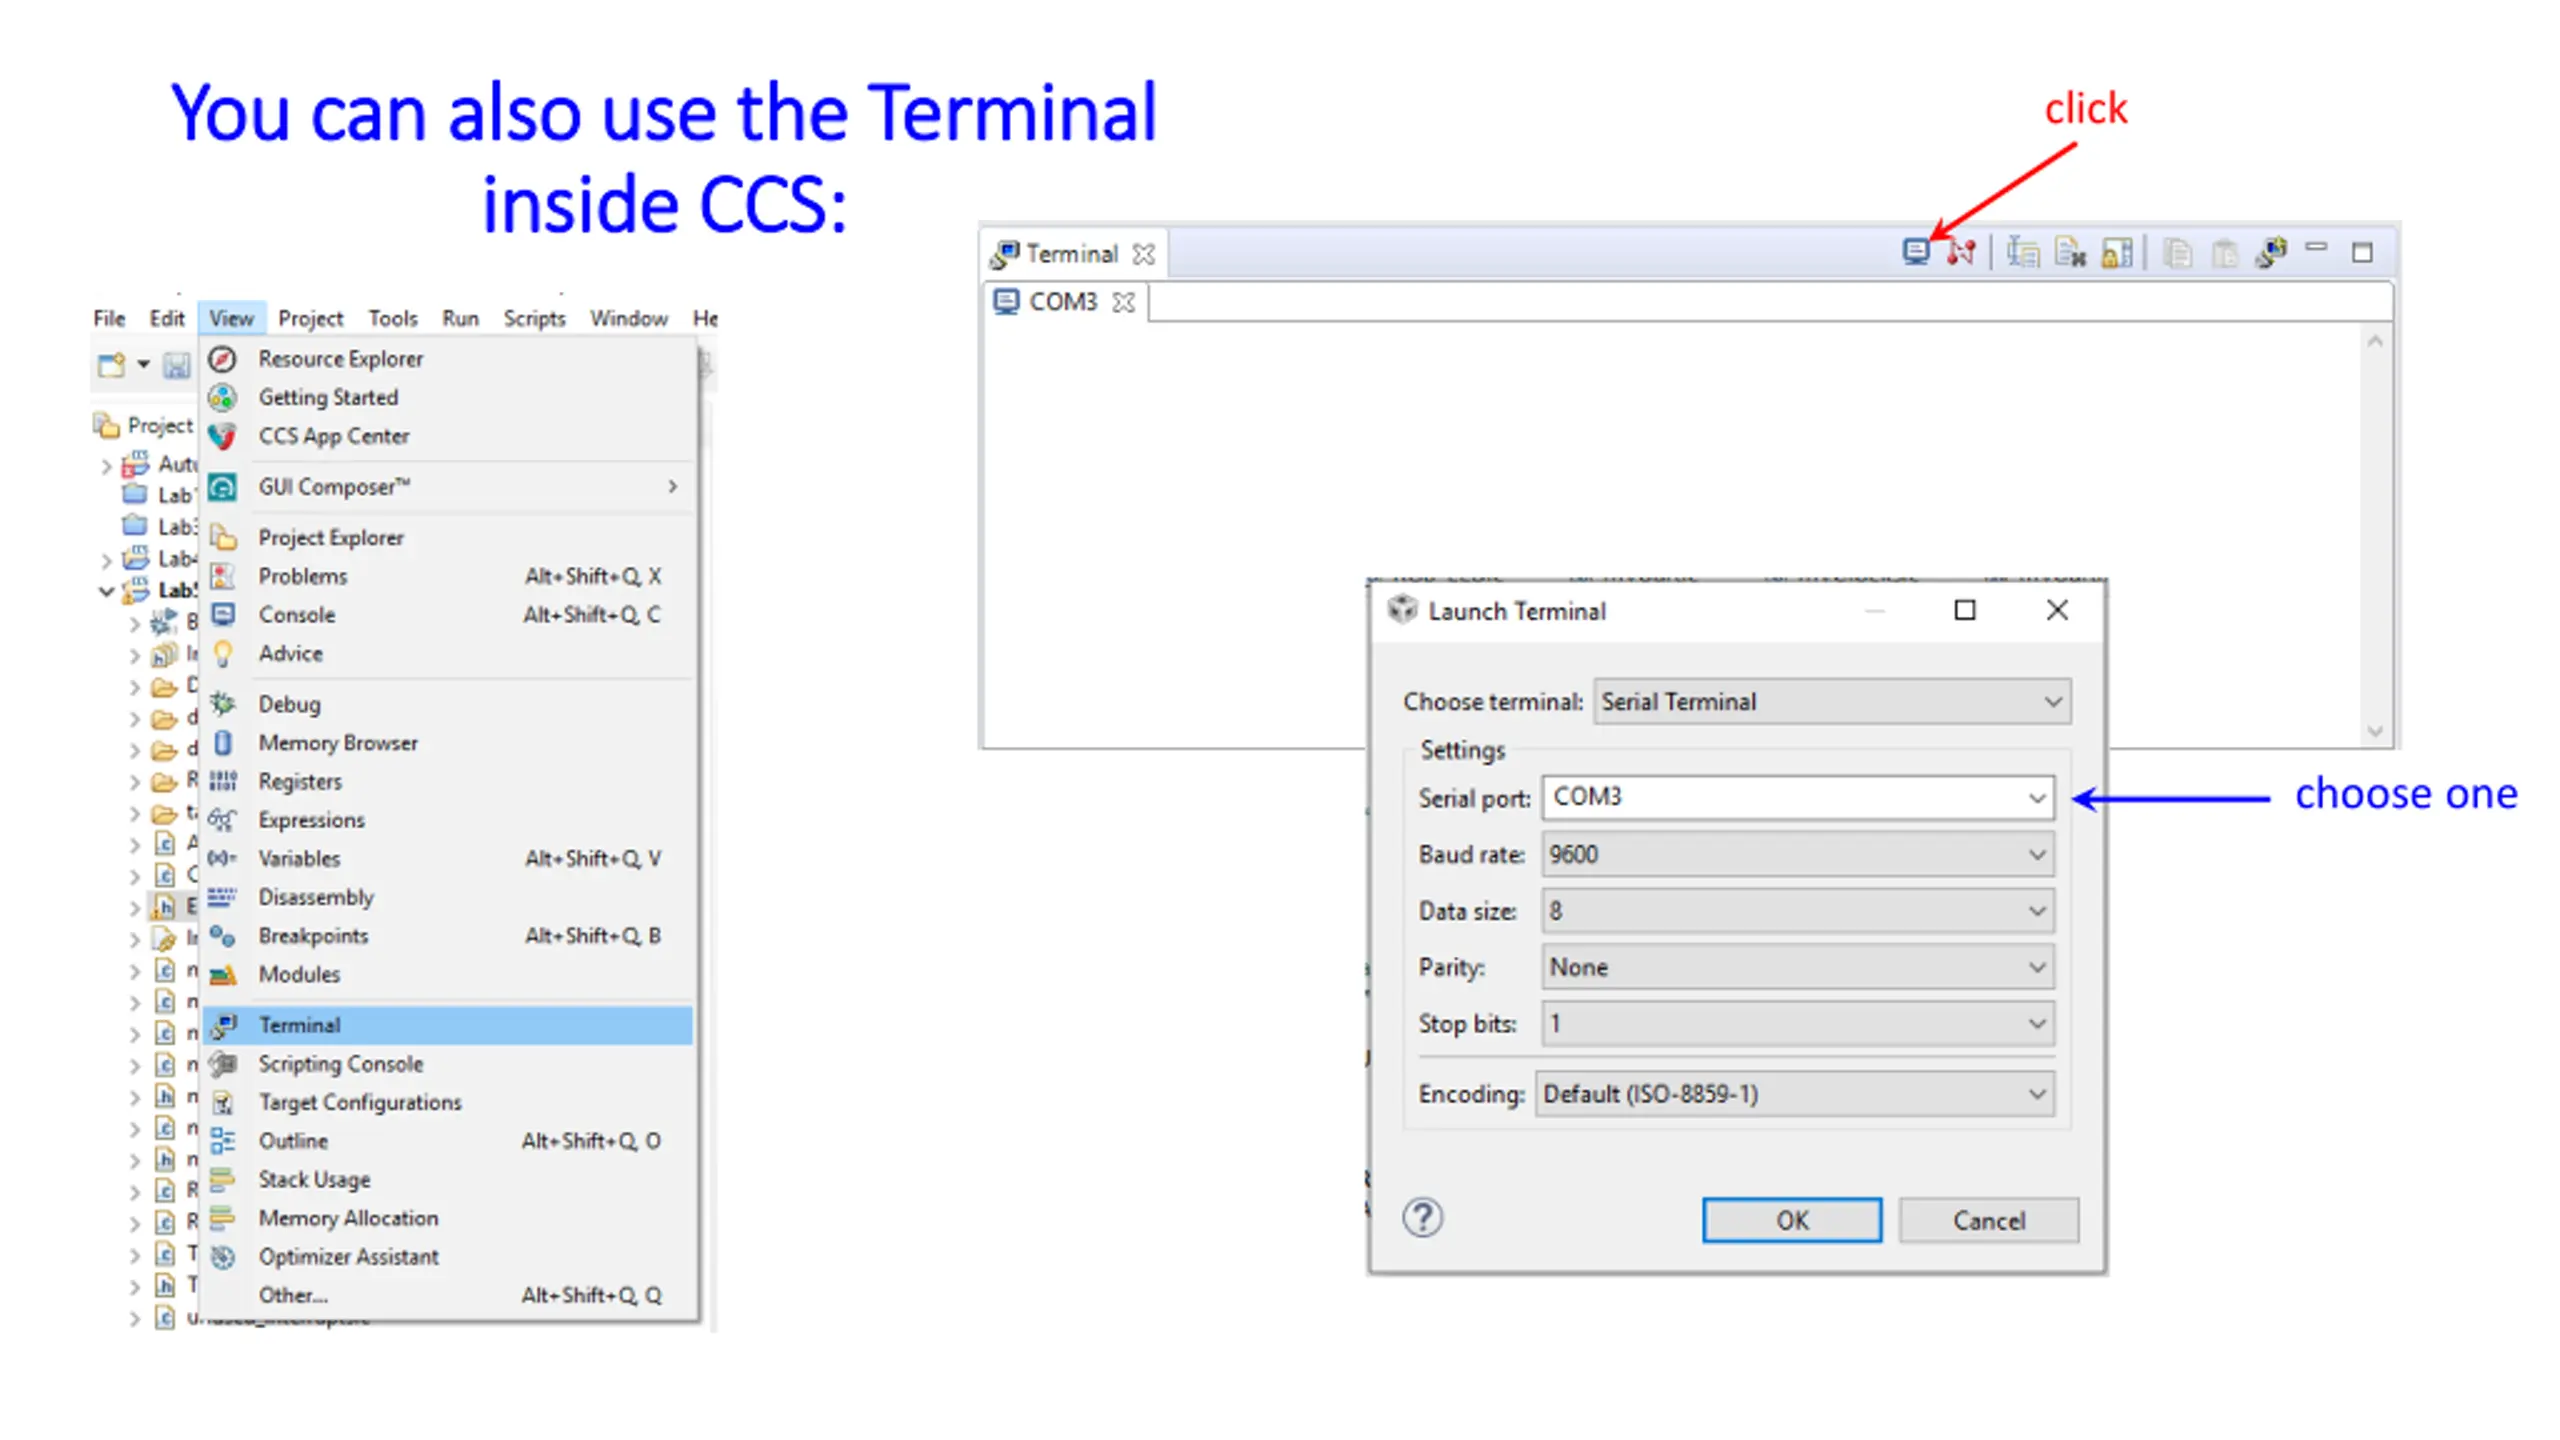Select Optimizer Assistant menu entry
Screen dimensions: 2560x1440
tap(448, 1257)
